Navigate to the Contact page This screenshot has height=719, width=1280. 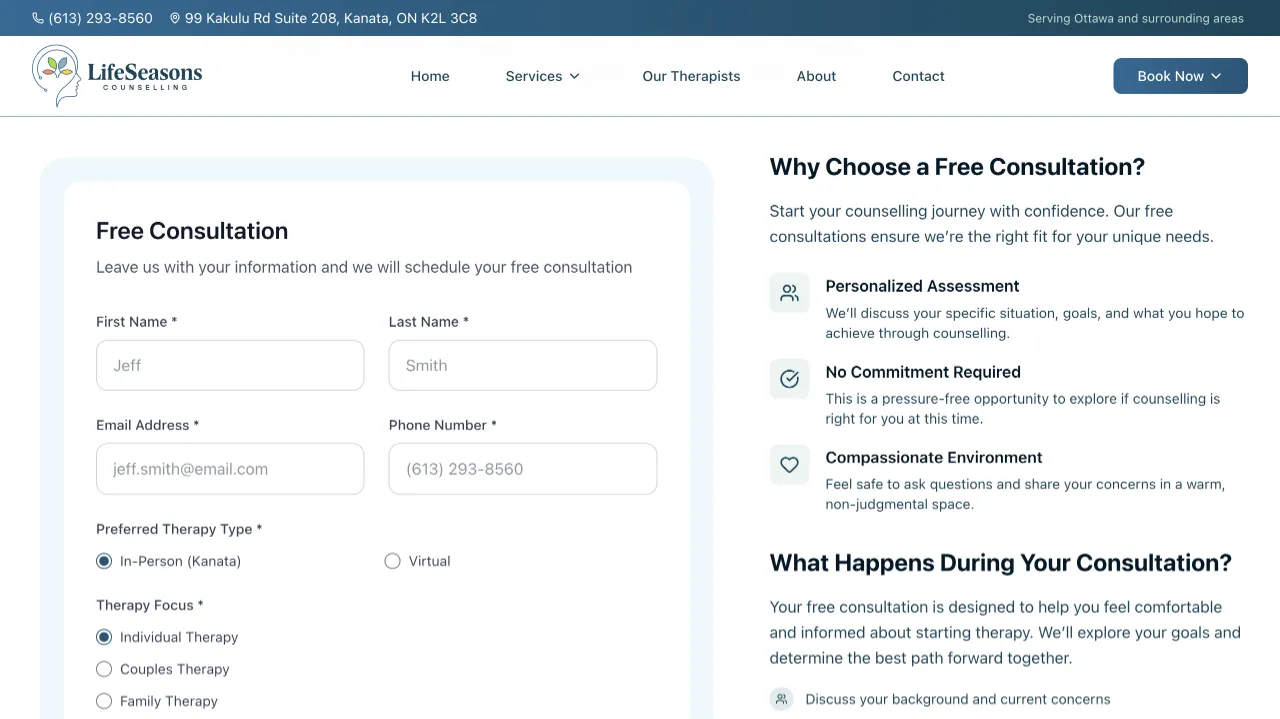[918, 76]
